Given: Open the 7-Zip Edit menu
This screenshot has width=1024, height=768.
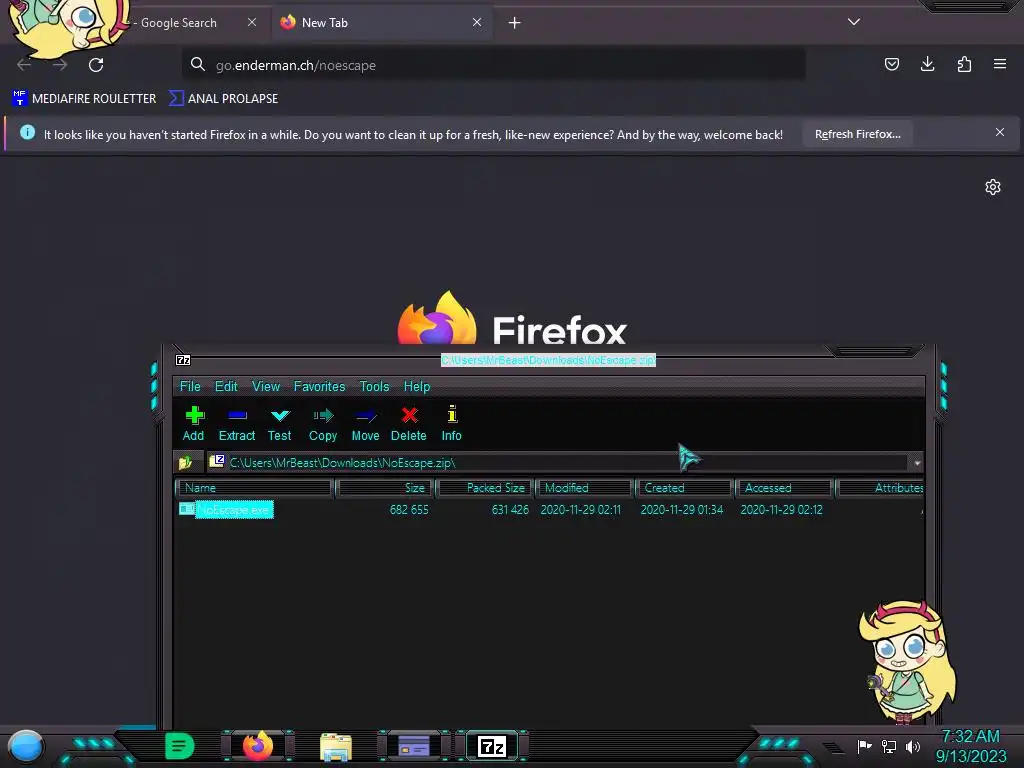Looking at the screenshot, I should coord(226,387).
